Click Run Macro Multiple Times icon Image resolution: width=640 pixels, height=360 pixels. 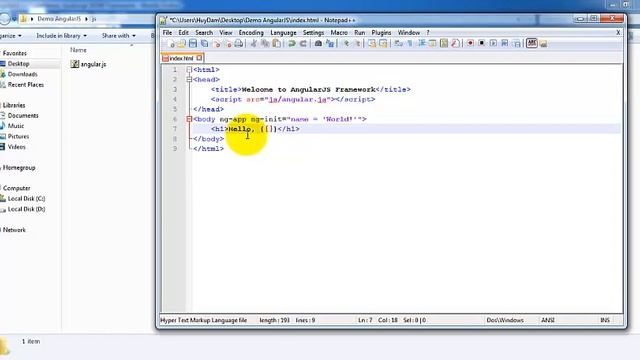pyautogui.click(x=504, y=43)
